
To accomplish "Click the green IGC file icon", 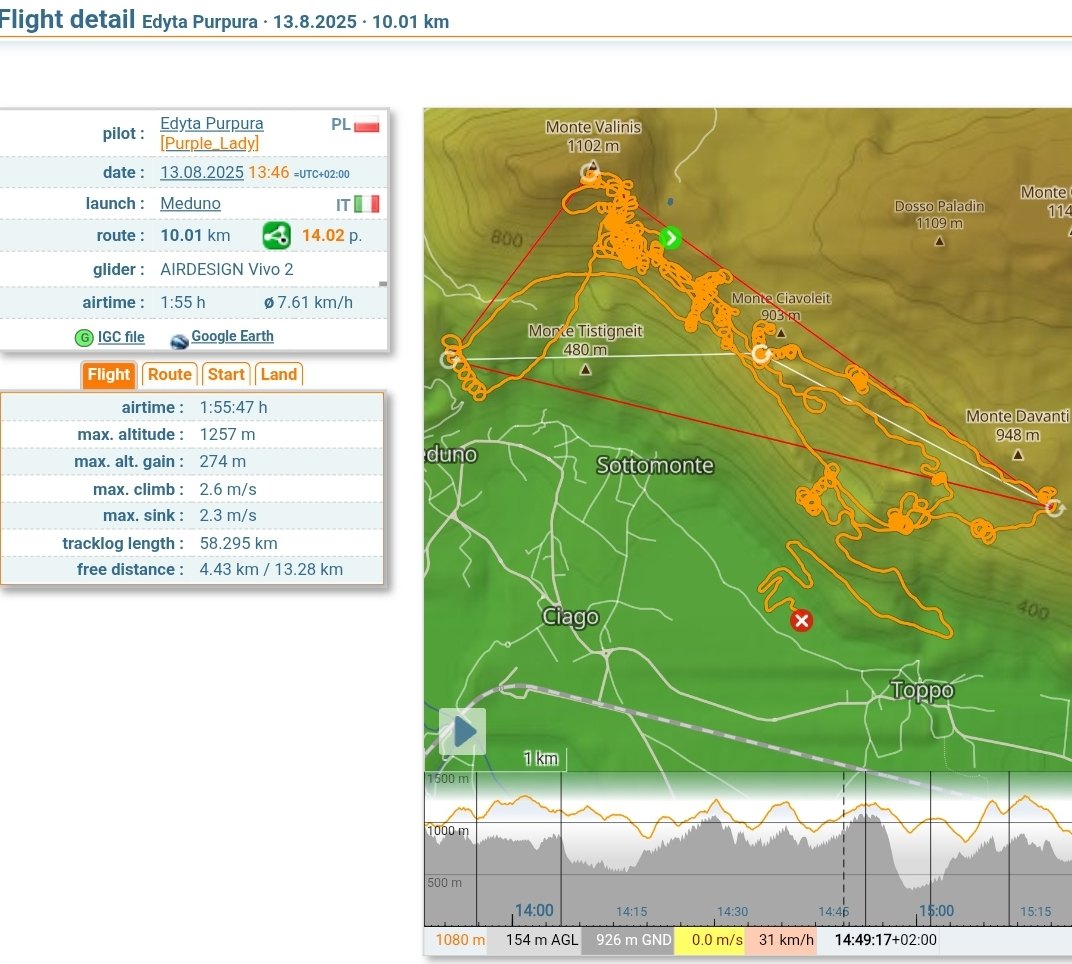I will click(84, 338).
